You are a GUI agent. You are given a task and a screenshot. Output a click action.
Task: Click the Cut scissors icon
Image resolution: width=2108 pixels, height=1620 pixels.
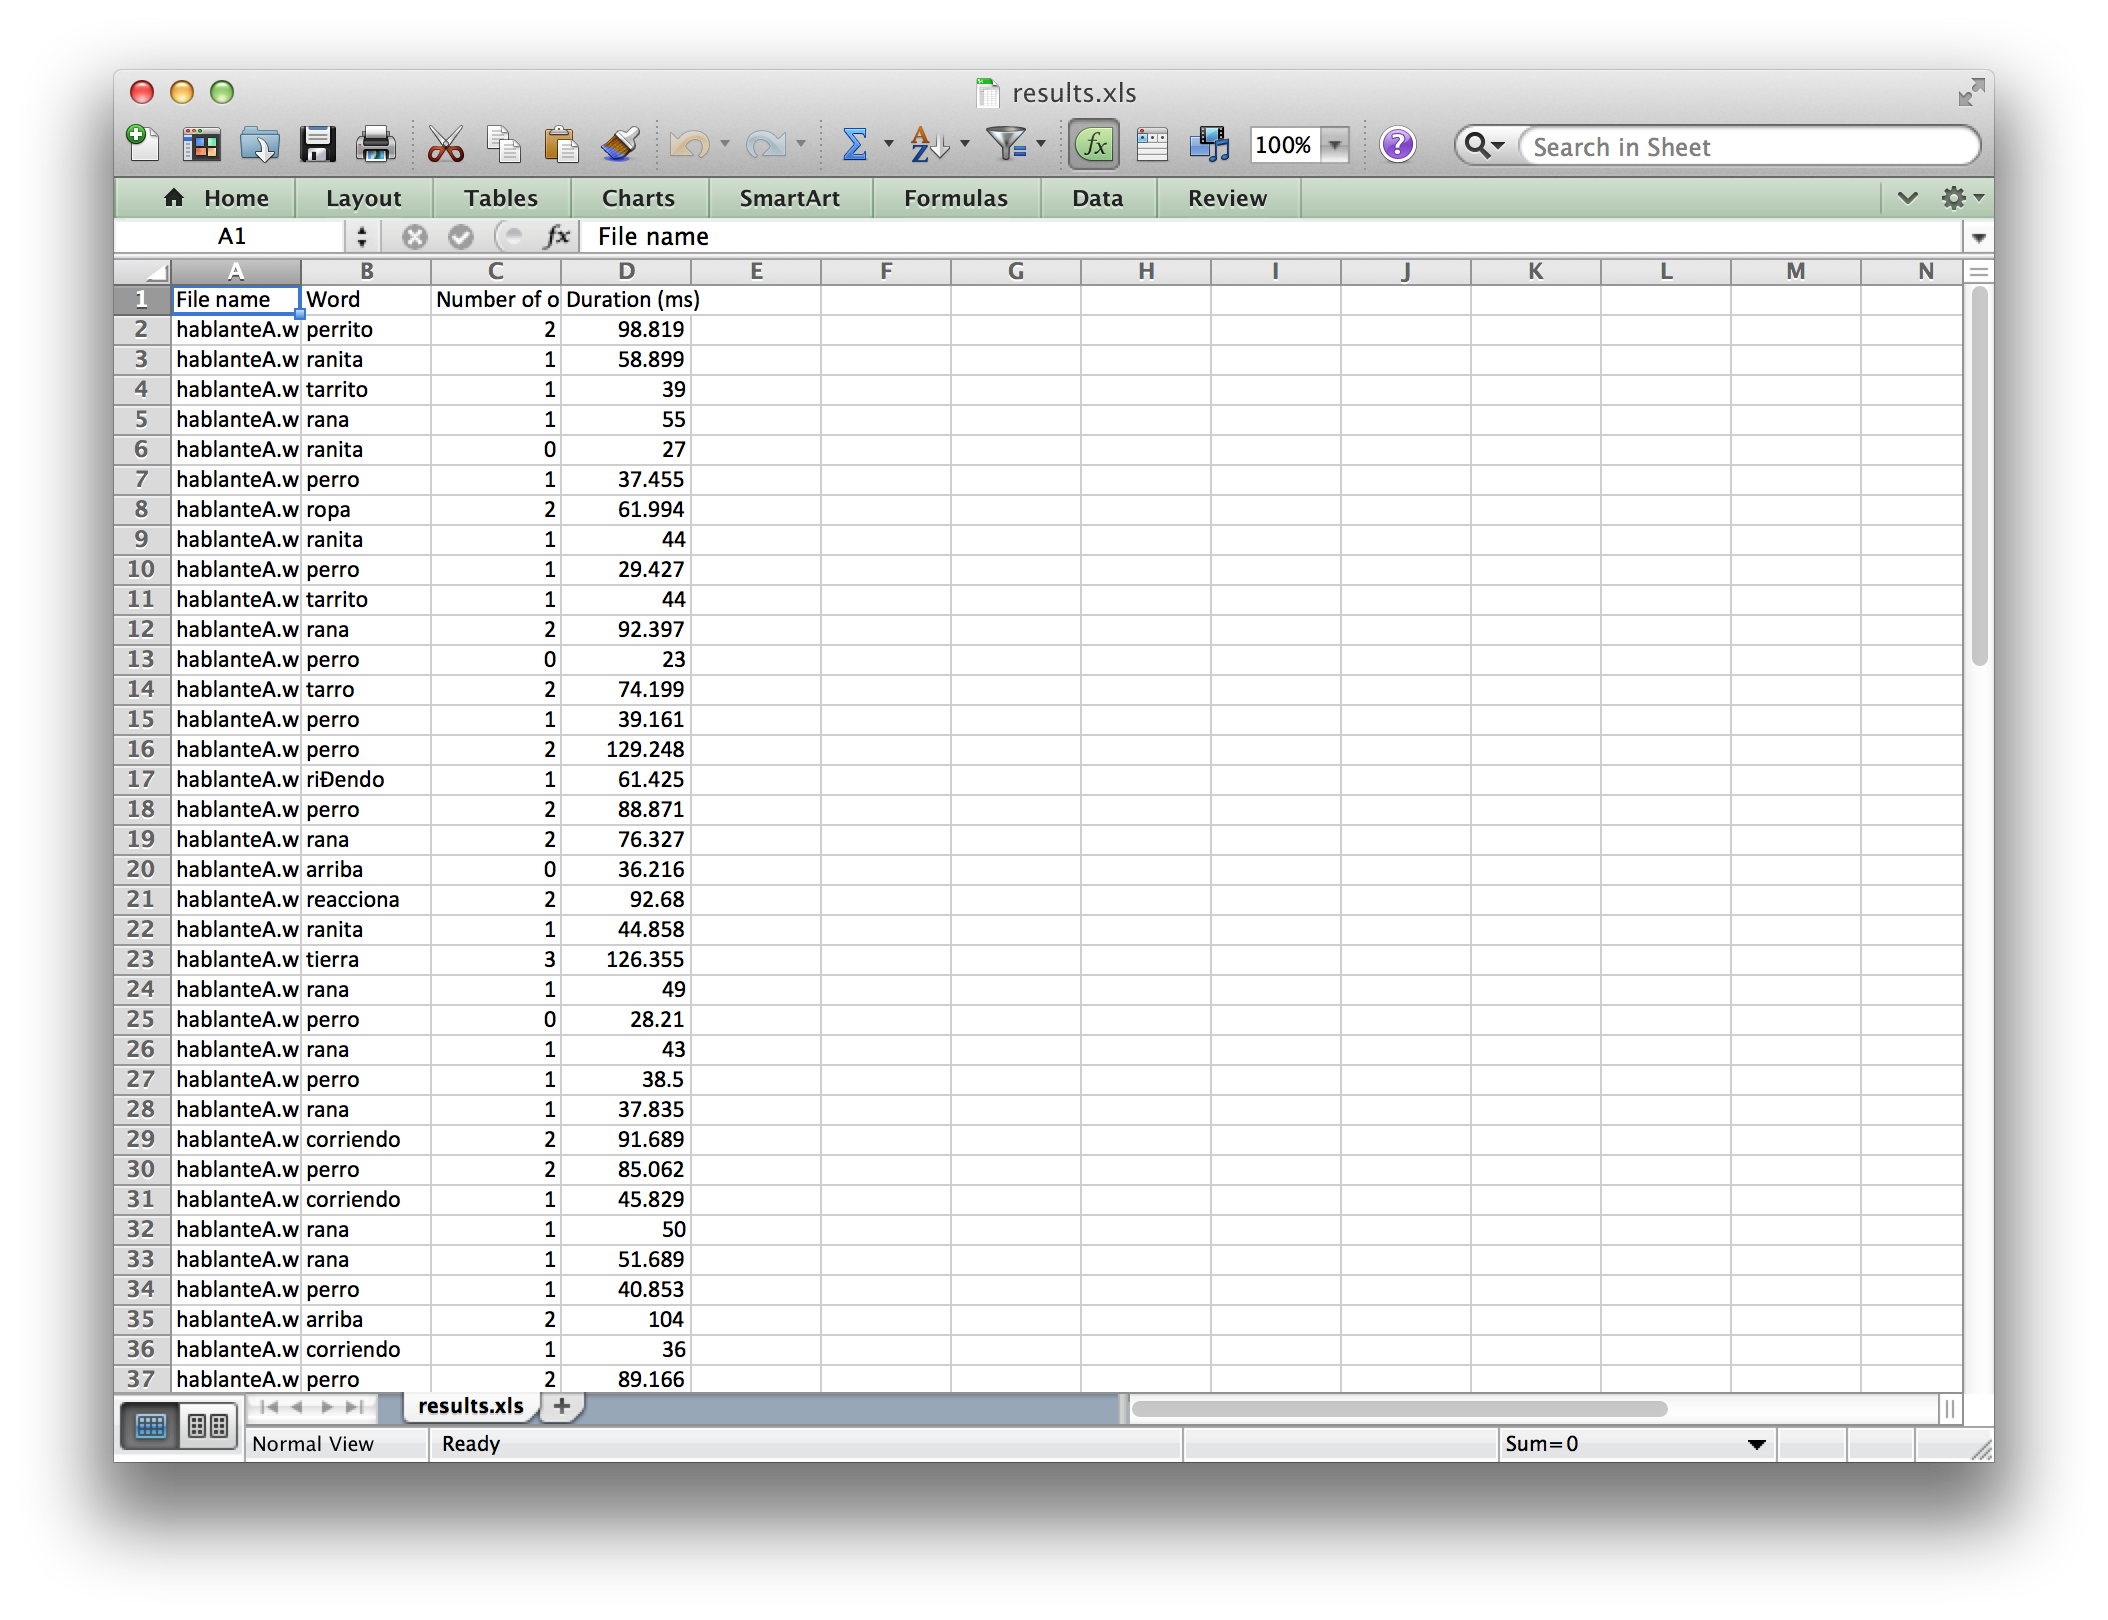coord(445,145)
